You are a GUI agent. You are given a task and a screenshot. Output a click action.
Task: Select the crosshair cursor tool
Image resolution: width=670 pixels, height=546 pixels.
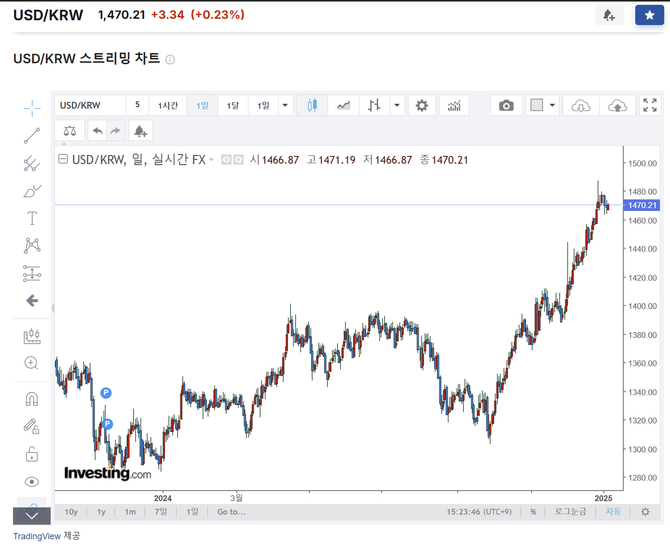point(32,108)
